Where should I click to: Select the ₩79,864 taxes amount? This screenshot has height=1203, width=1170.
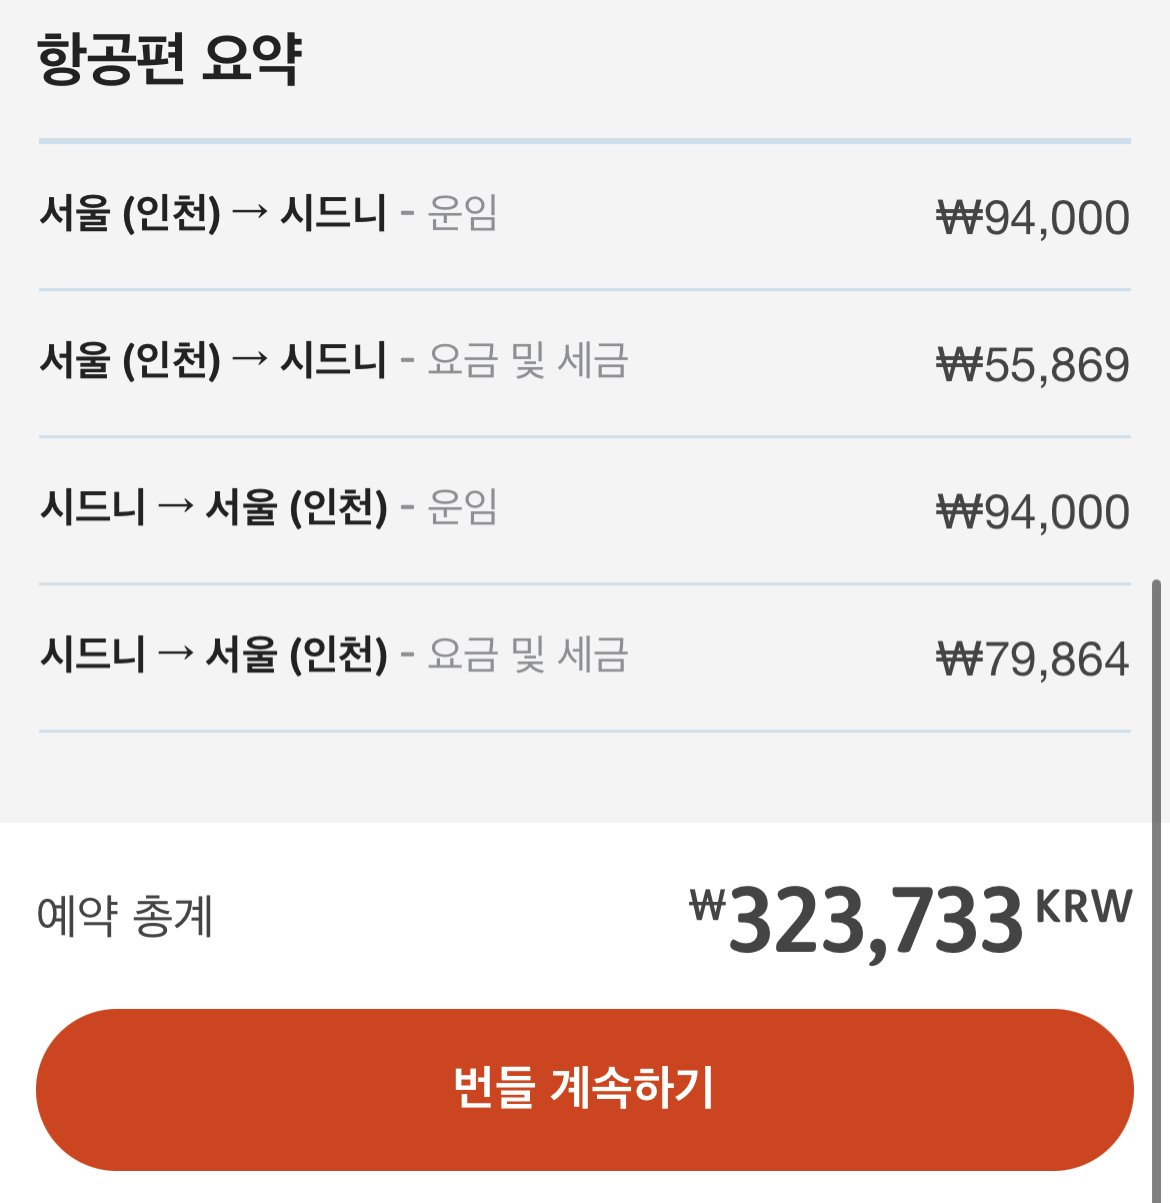click(1033, 659)
